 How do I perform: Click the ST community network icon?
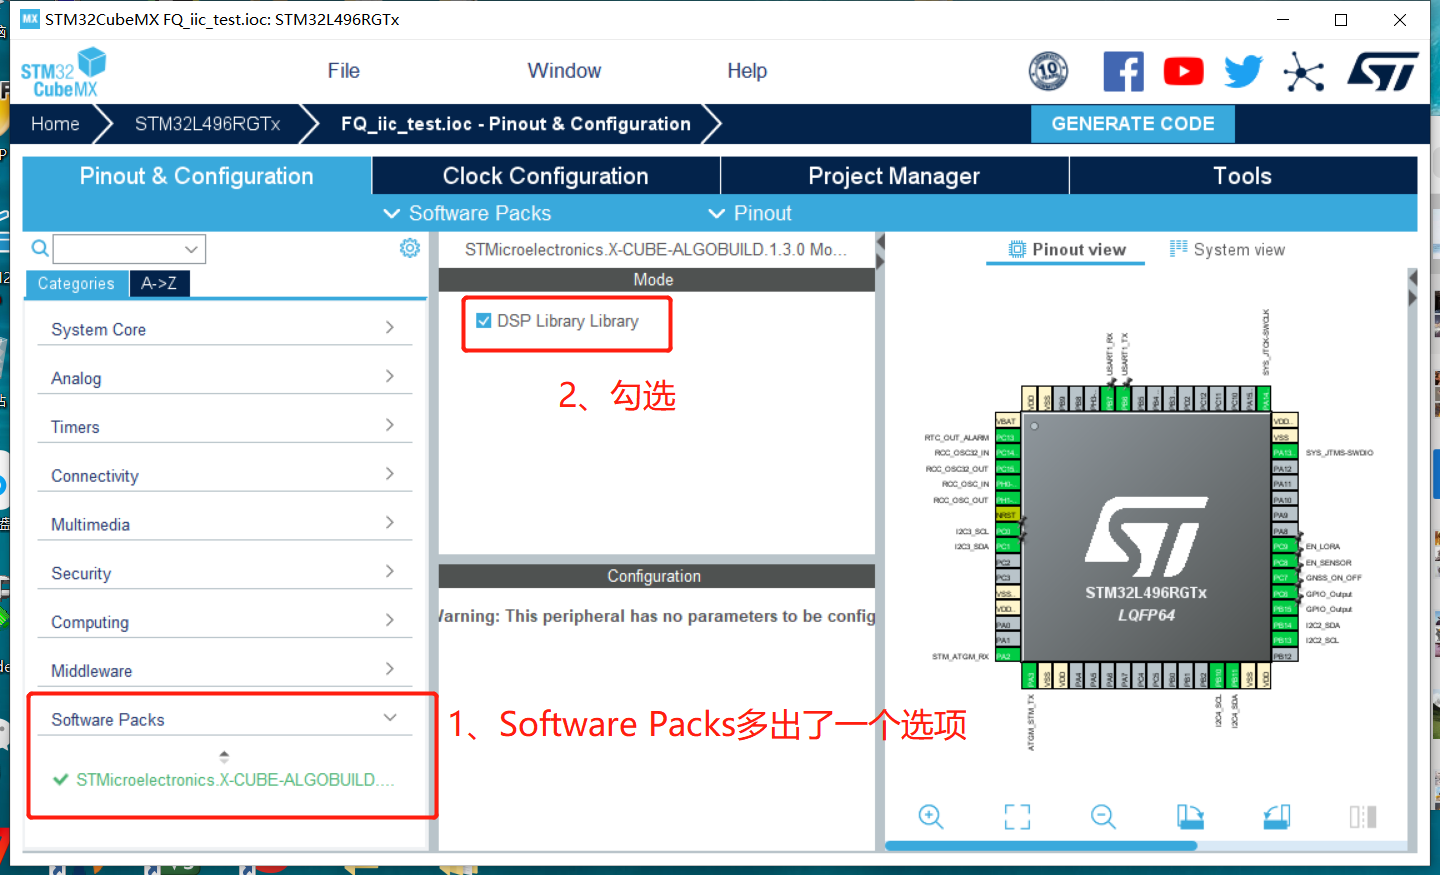click(x=1304, y=71)
